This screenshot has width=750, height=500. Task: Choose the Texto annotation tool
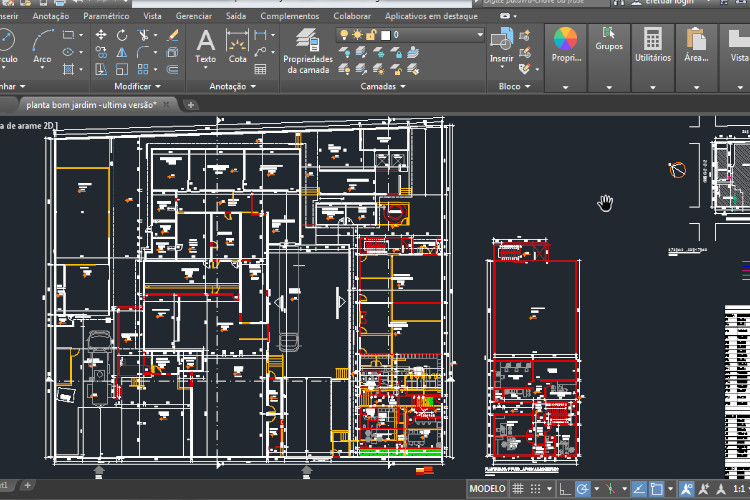coord(205,45)
